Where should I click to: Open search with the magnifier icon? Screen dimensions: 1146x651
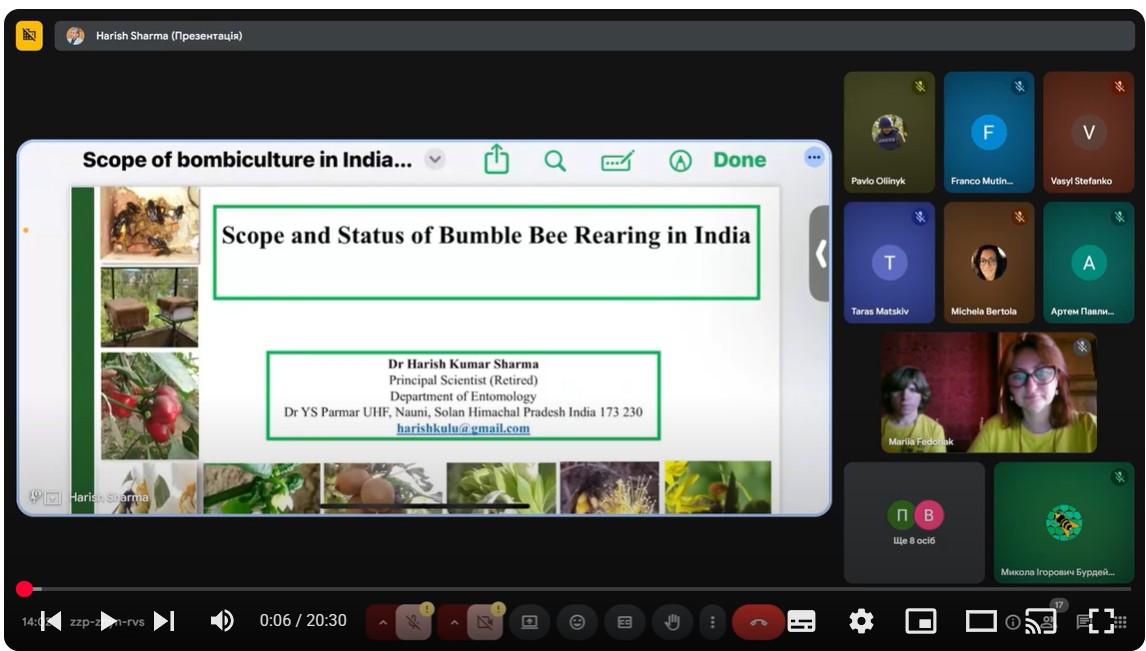click(555, 161)
